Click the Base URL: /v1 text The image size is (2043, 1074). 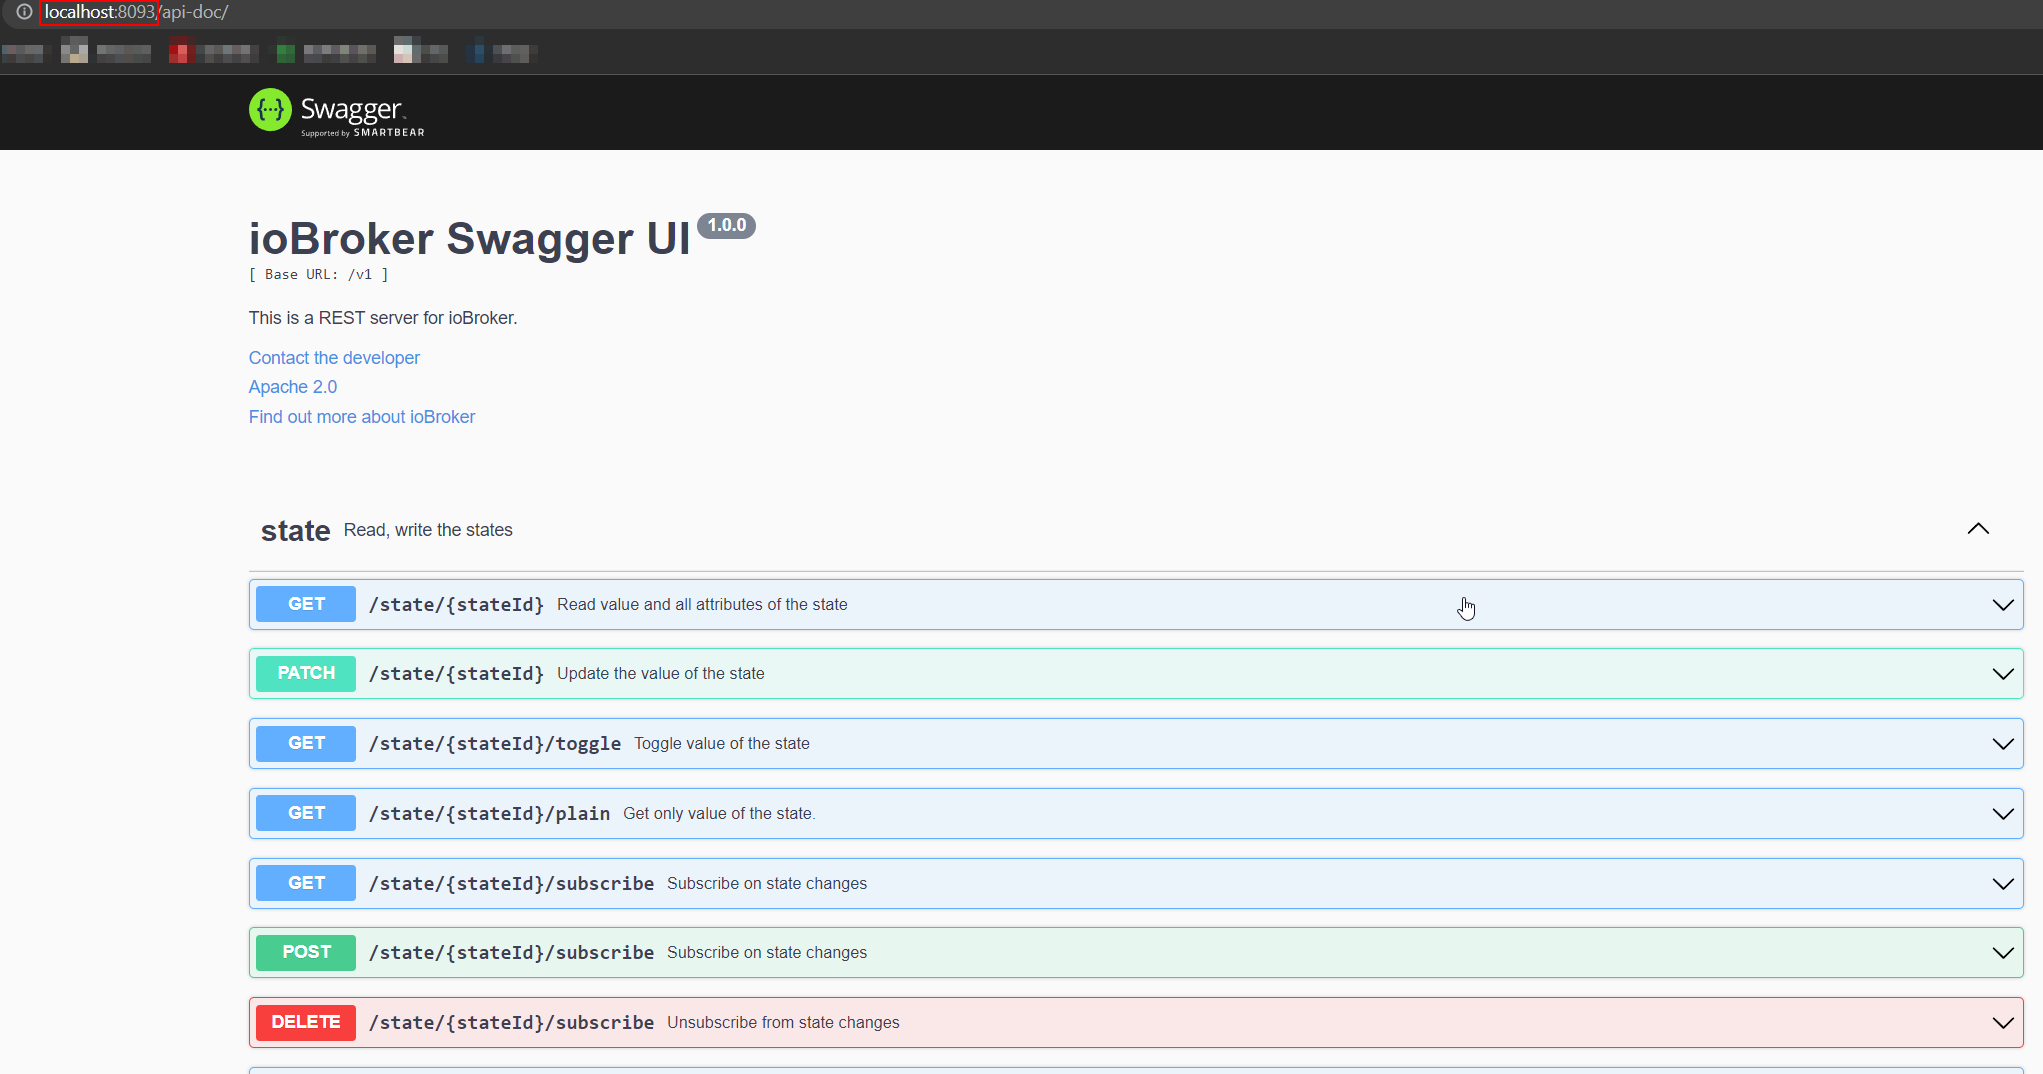click(319, 275)
